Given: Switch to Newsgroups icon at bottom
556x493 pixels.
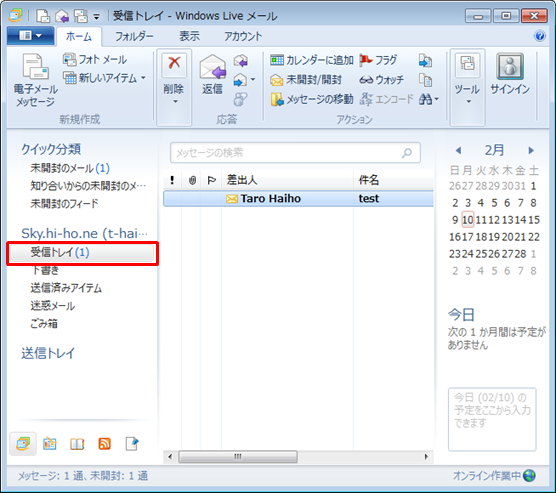Looking at the screenshot, I should [x=132, y=444].
